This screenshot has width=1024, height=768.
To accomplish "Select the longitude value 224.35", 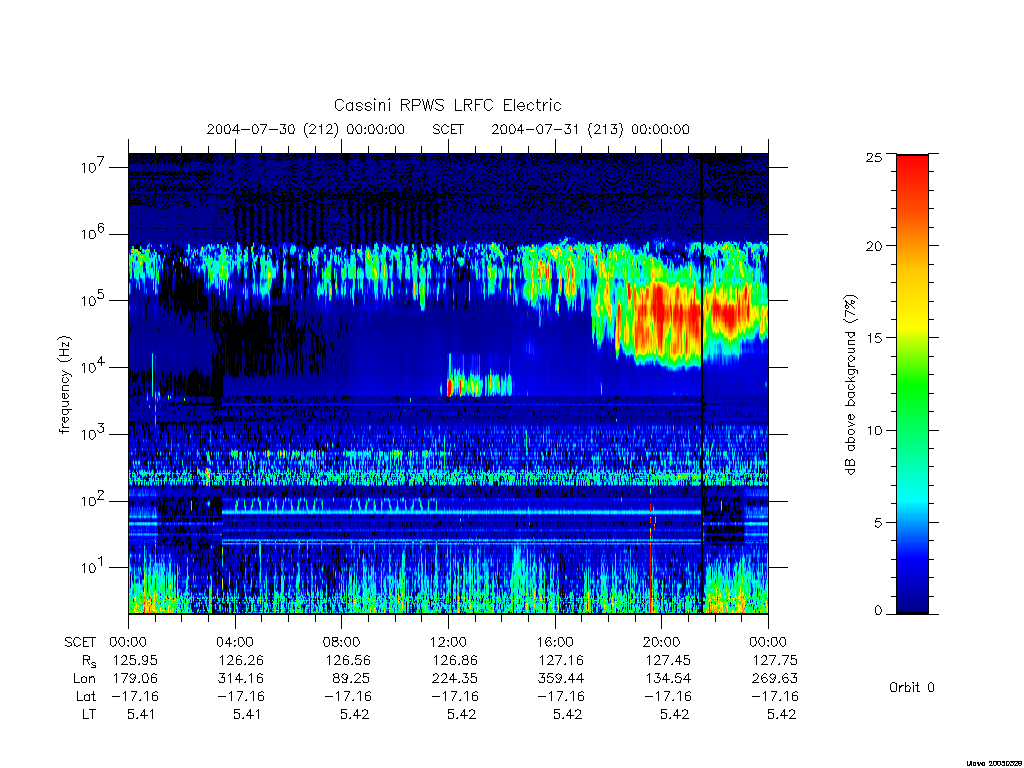I will [455, 679].
